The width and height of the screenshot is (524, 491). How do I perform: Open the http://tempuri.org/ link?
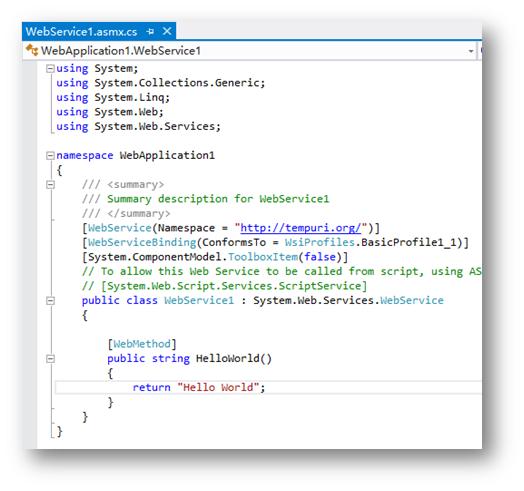(x=300, y=228)
